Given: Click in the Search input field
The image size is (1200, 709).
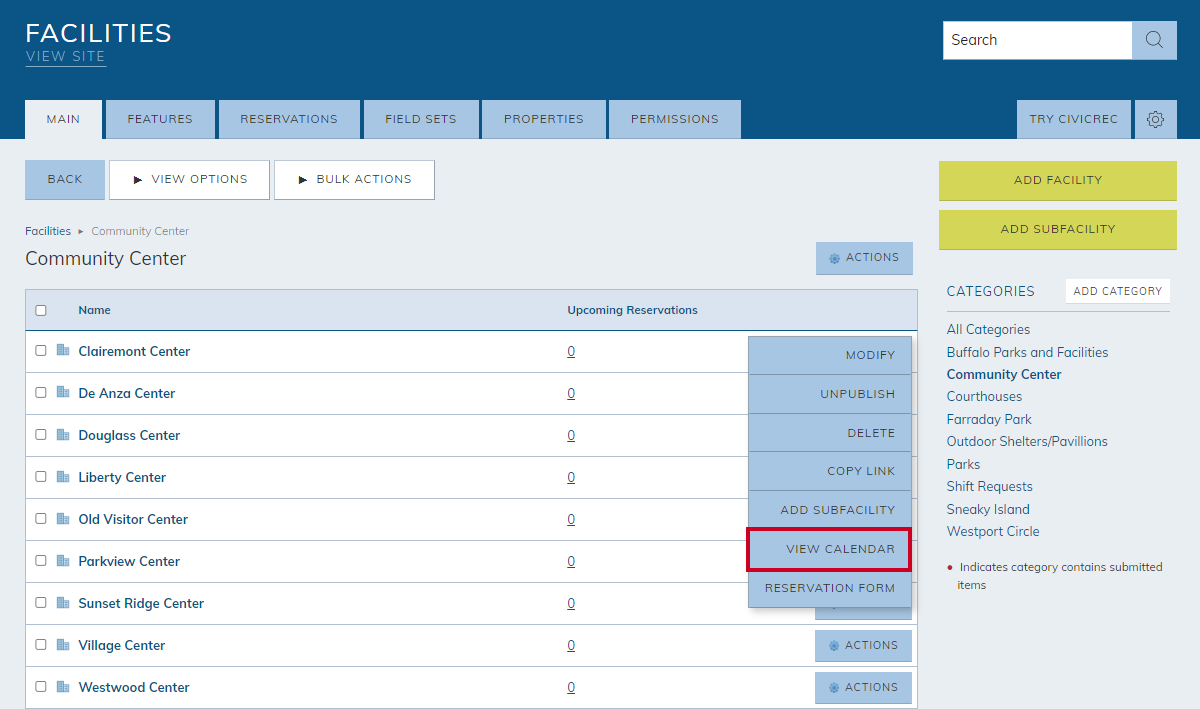Looking at the screenshot, I should pyautogui.click(x=1037, y=40).
